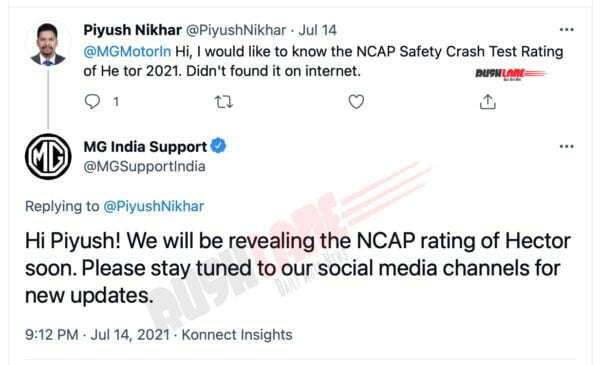Open the Jul 14 tweet timestamp
Viewport: 600px width, 365px height.
click(x=317, y=30)
